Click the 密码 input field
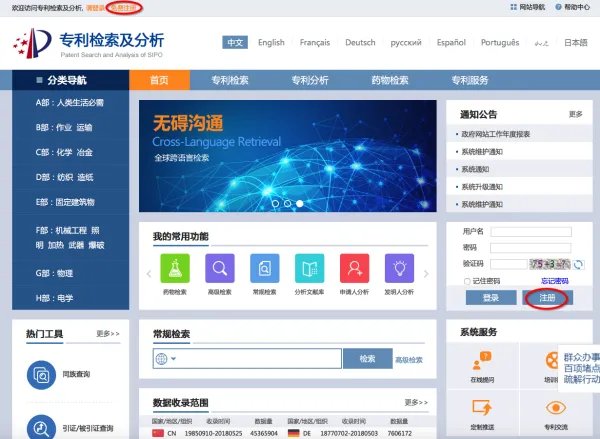 531,248
